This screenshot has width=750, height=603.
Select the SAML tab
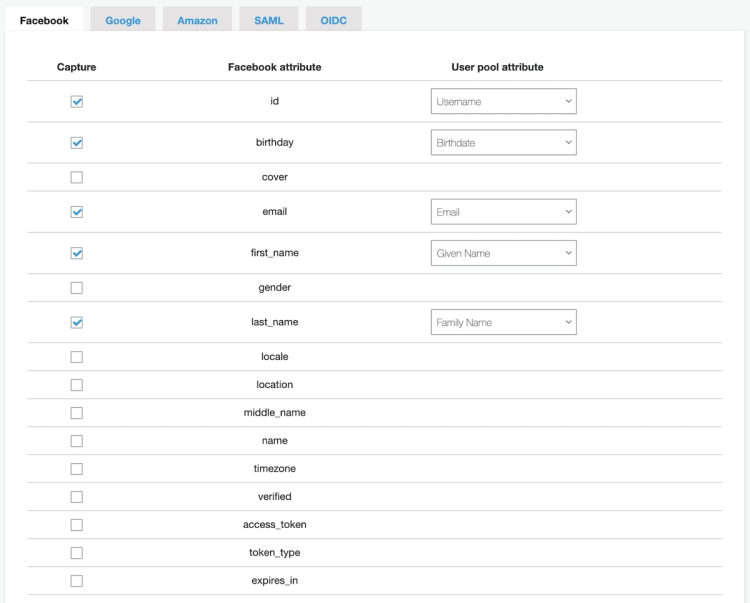pos(268,20)
